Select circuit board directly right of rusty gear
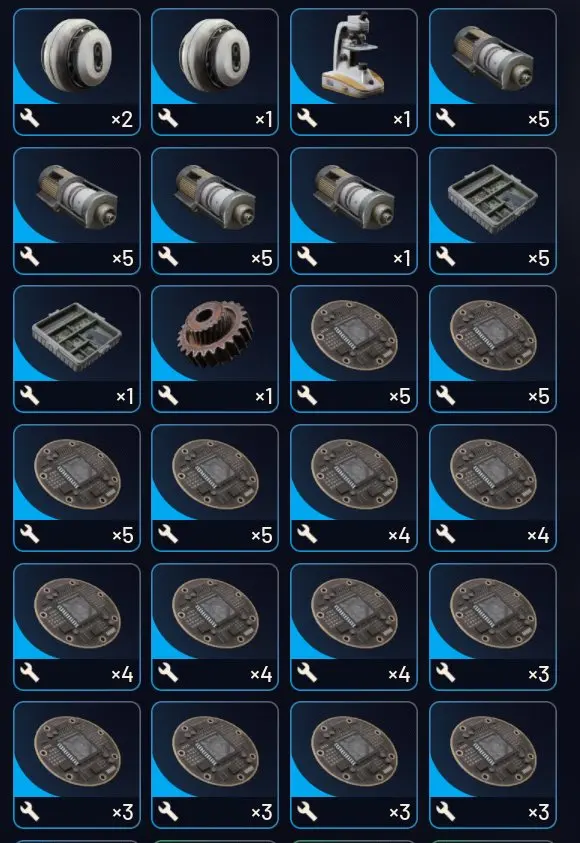The image size is (580, 843). click(354, 349)
